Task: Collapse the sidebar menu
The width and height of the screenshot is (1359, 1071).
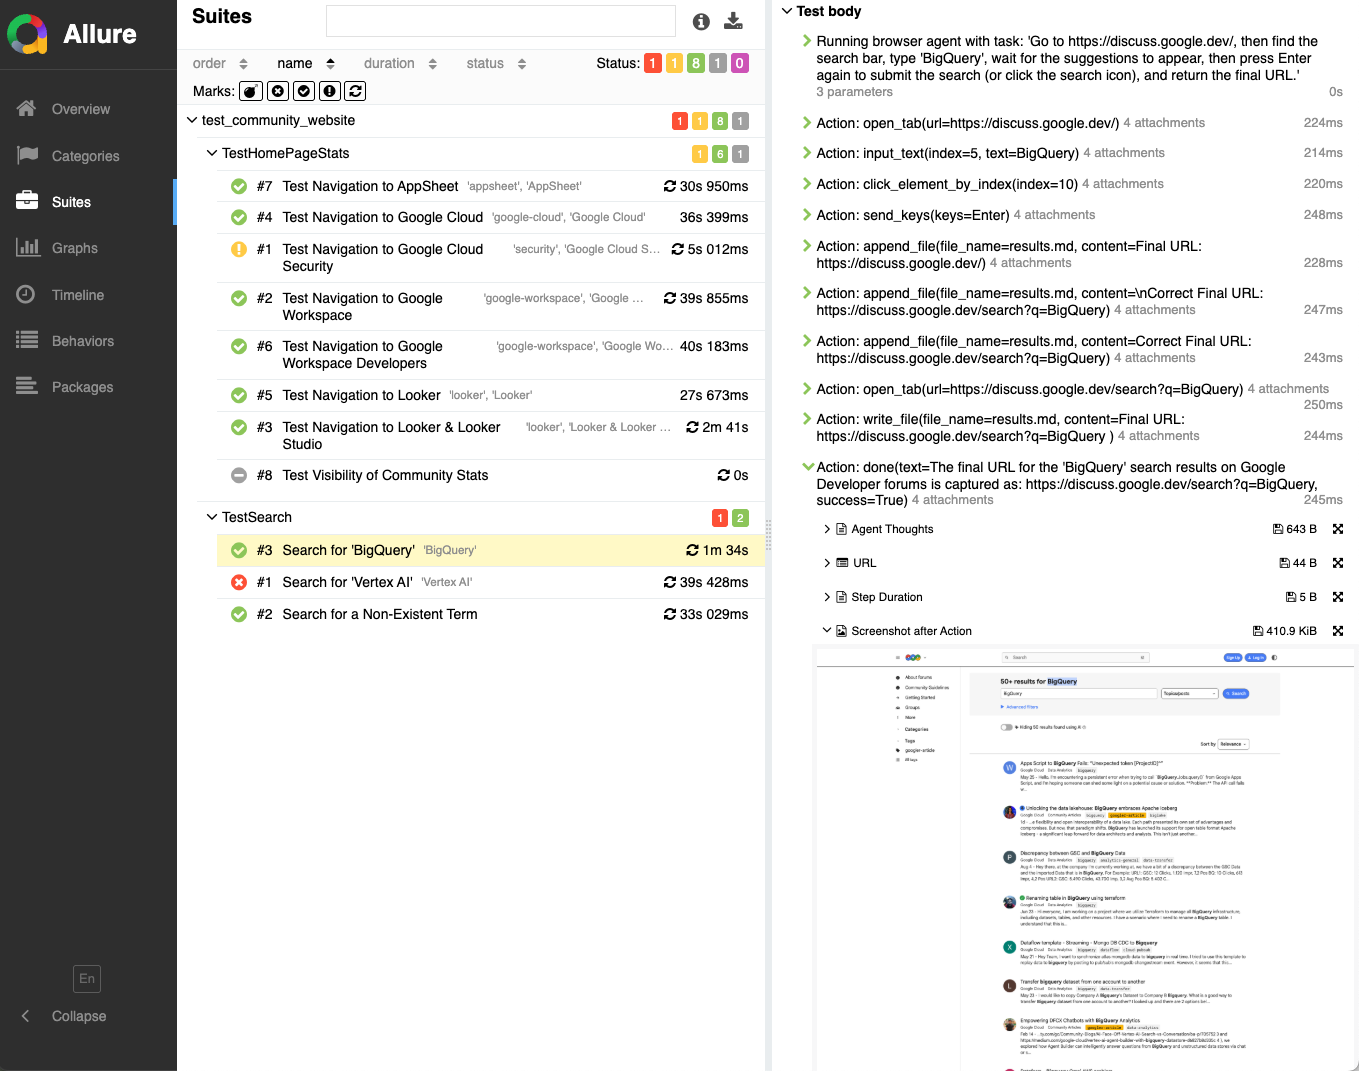Action: (64, 1016)
